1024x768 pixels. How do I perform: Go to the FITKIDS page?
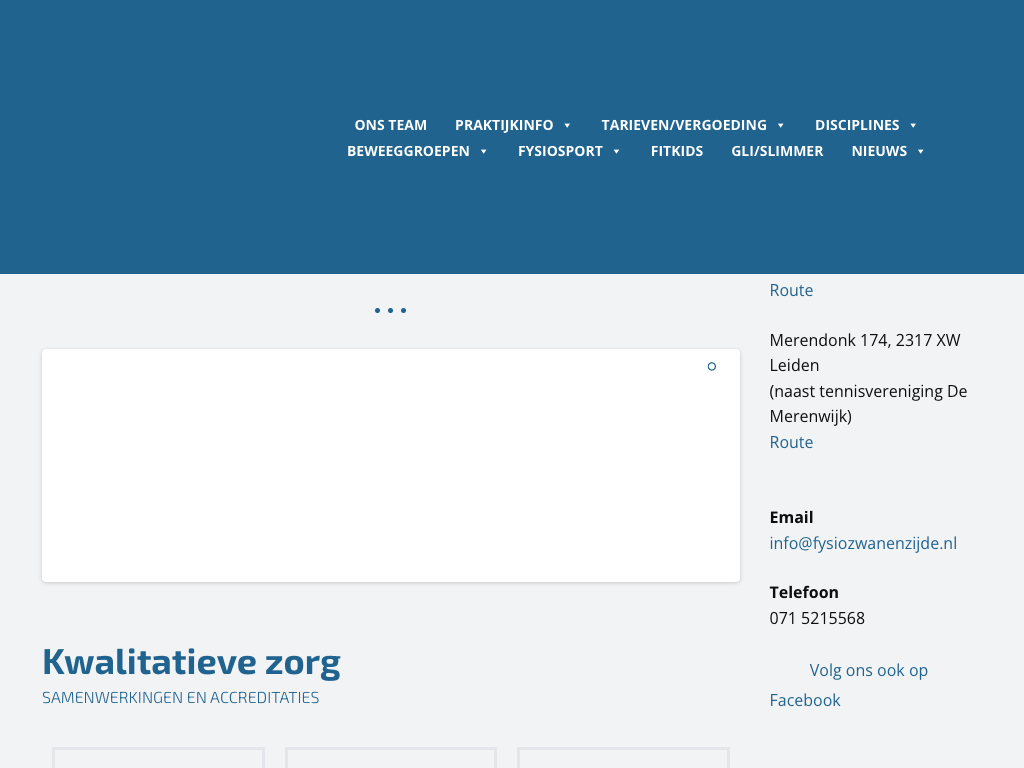676,151
